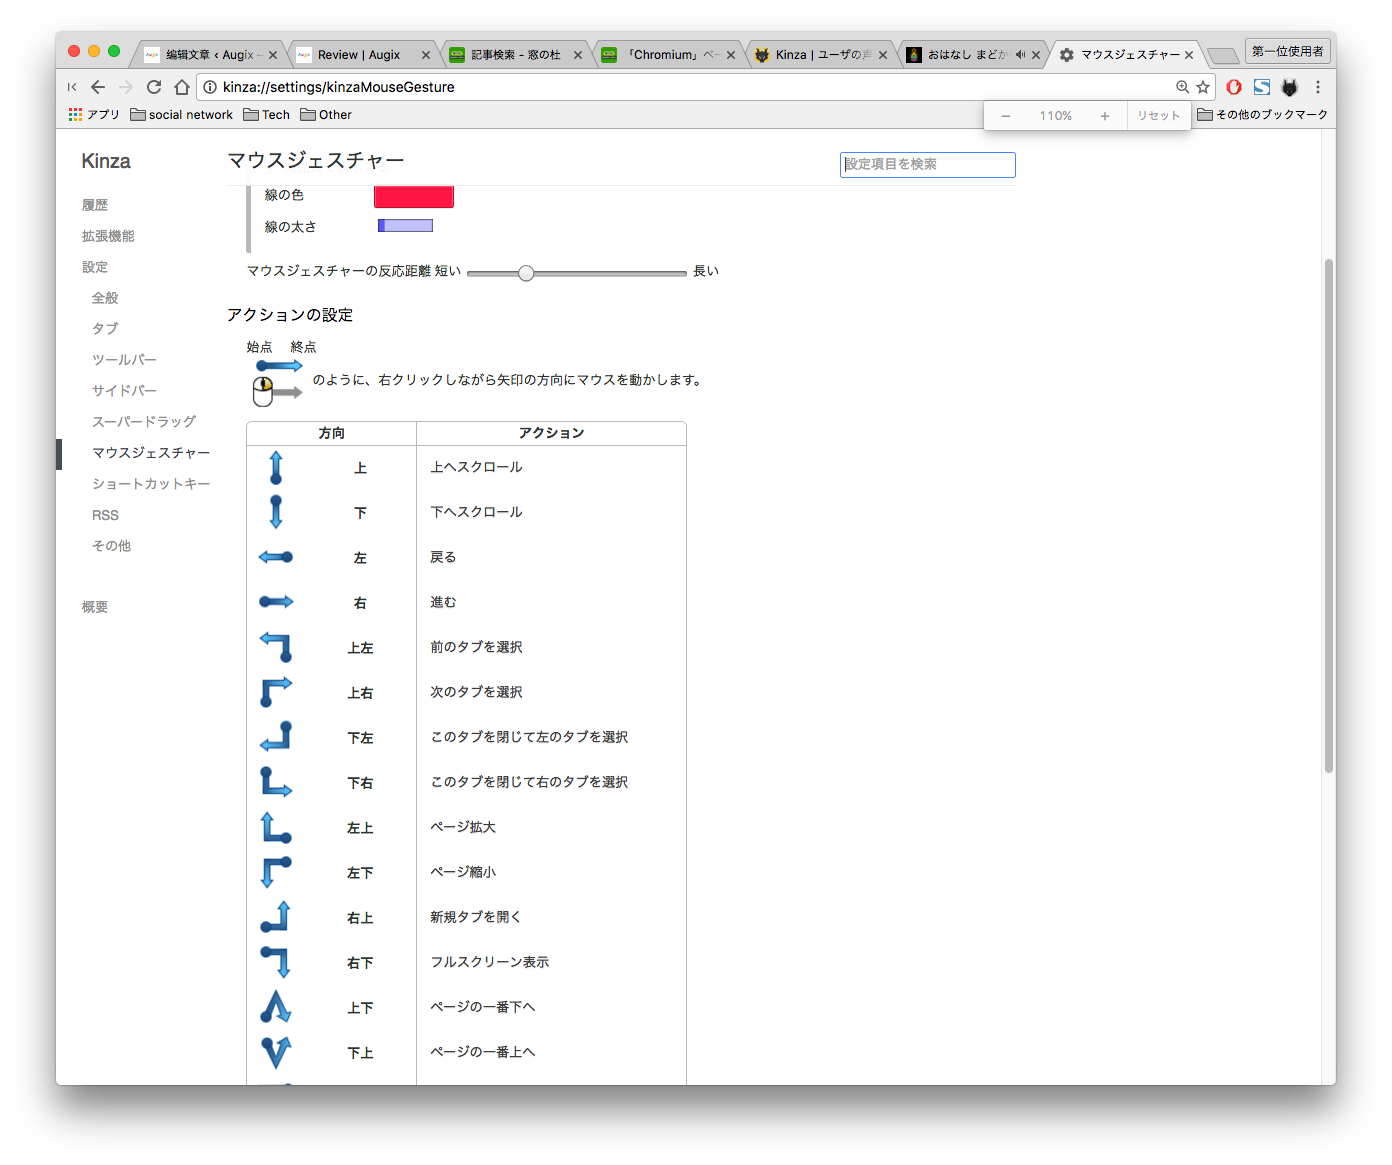Click the leftmost sidebar toggle arrow icon
The width and height of the screenshot is (1392, 1165).
click(72, 87)
